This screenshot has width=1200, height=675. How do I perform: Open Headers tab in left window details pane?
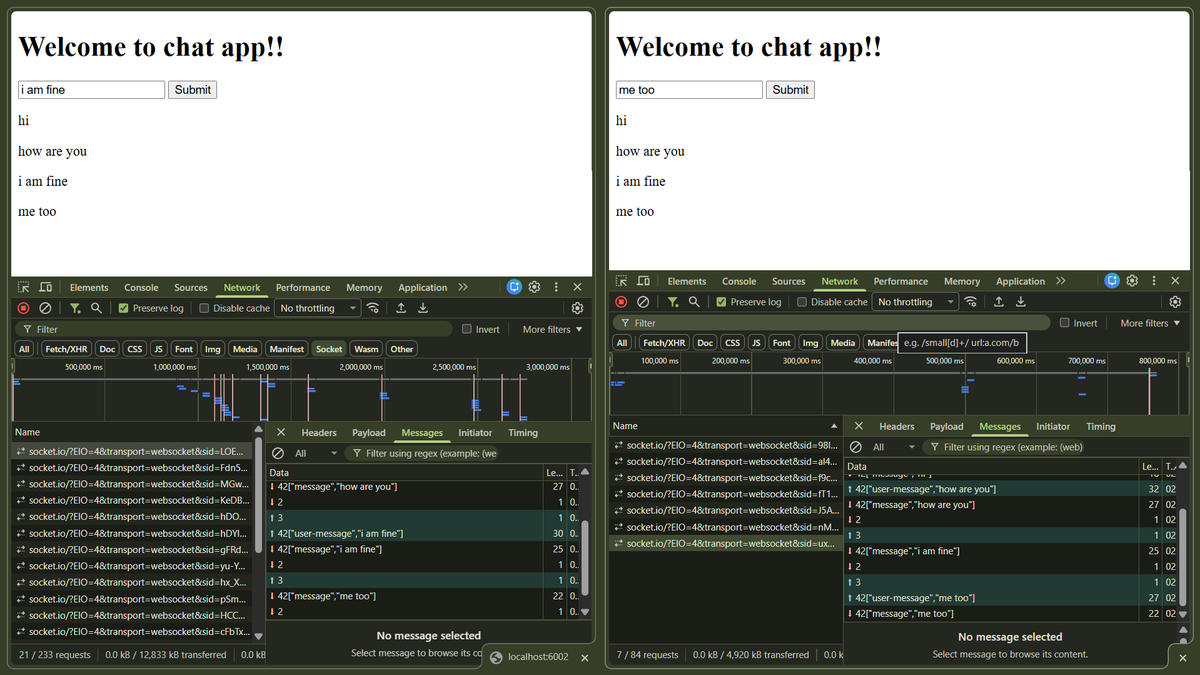tap(319, 433)
